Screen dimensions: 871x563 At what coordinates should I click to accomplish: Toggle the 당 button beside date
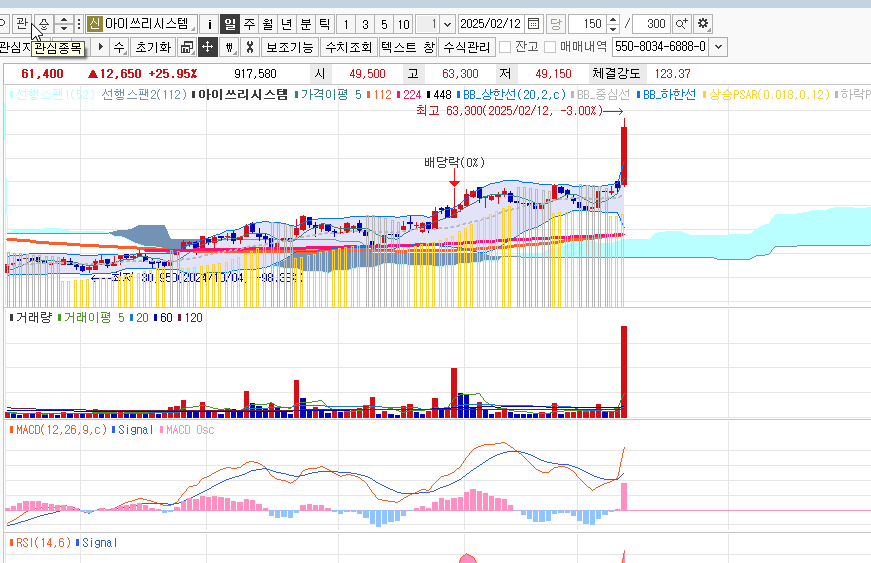[x=556, y=23]
